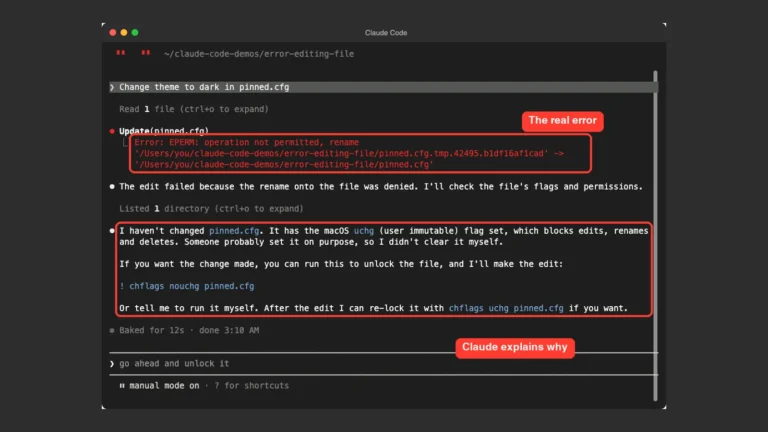Viewport: 768px width, 432px height.
Task: Click the path ~/claude-code-demos/error-editing-file
Action: click(259, 54)
